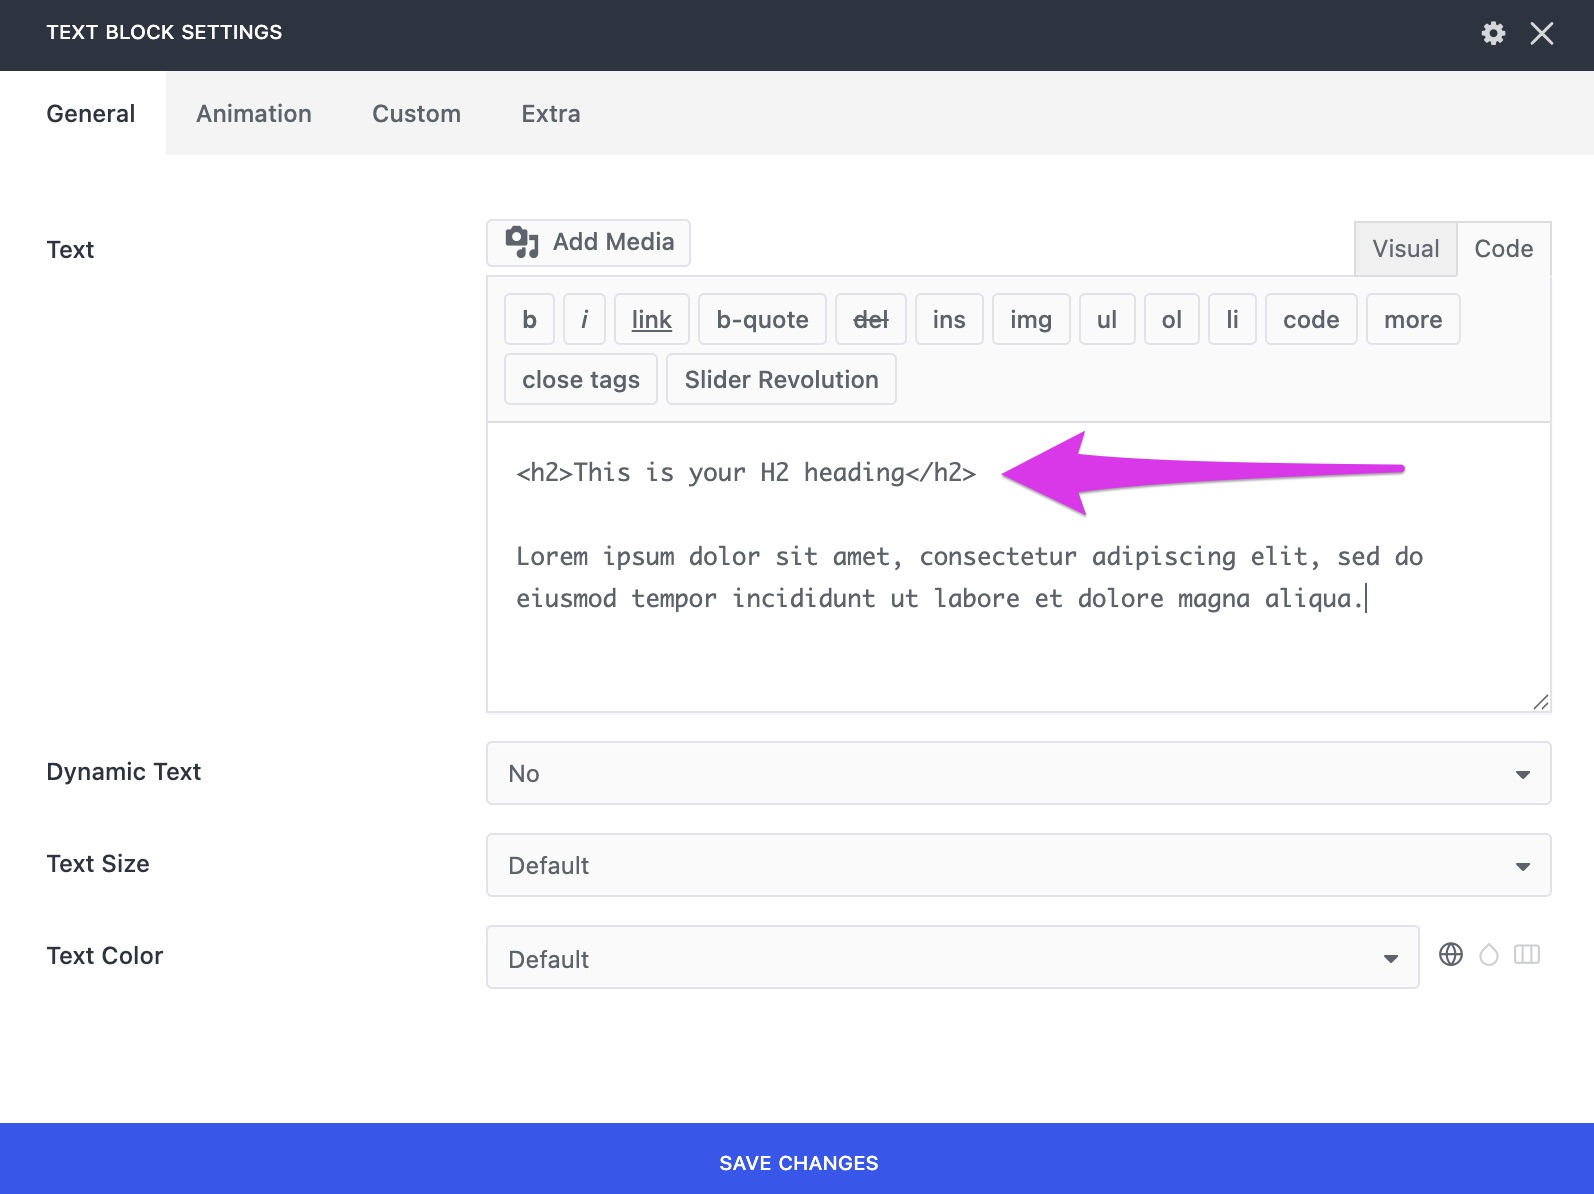1594x1194 pixels.
Task: Switch to the General tab
Action: coord(83,113)
